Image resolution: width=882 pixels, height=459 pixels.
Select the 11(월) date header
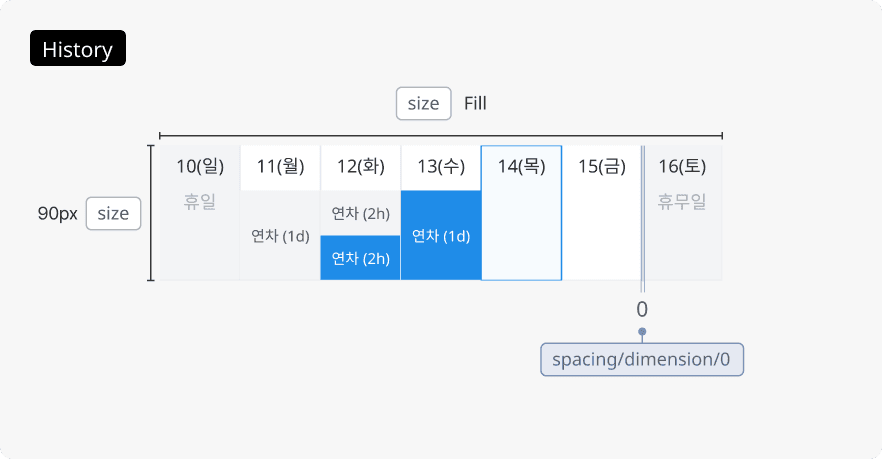pos(280,167)
